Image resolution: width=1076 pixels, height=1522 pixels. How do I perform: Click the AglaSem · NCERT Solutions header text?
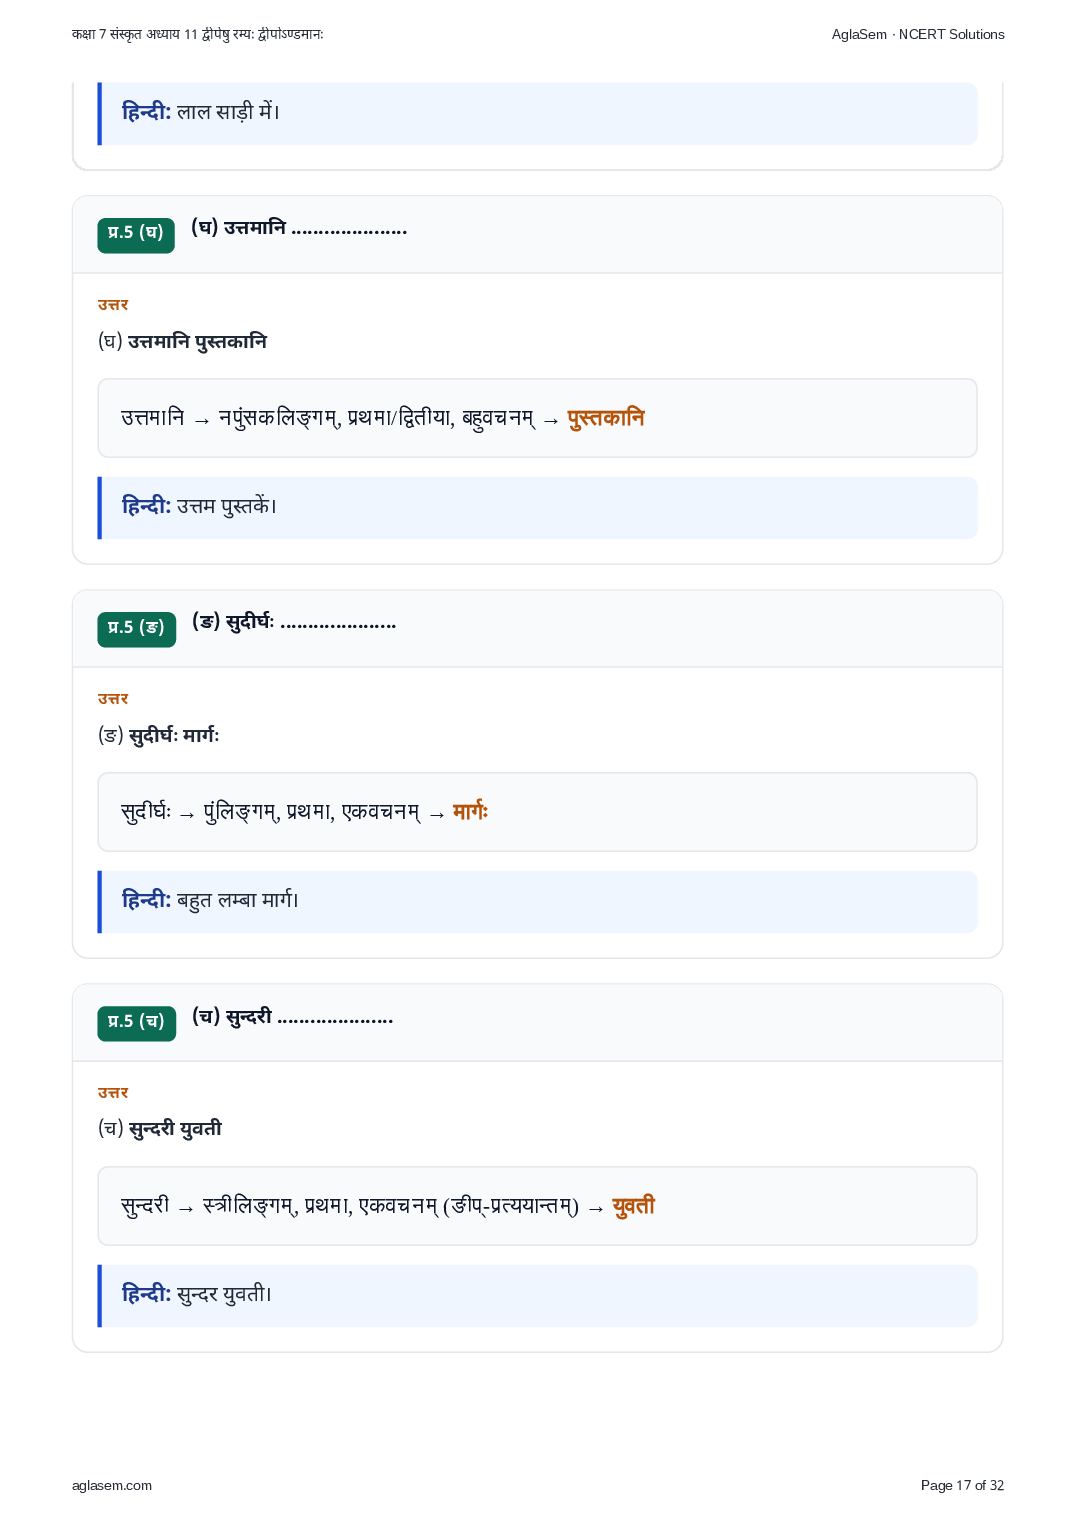tap(918, 34)
